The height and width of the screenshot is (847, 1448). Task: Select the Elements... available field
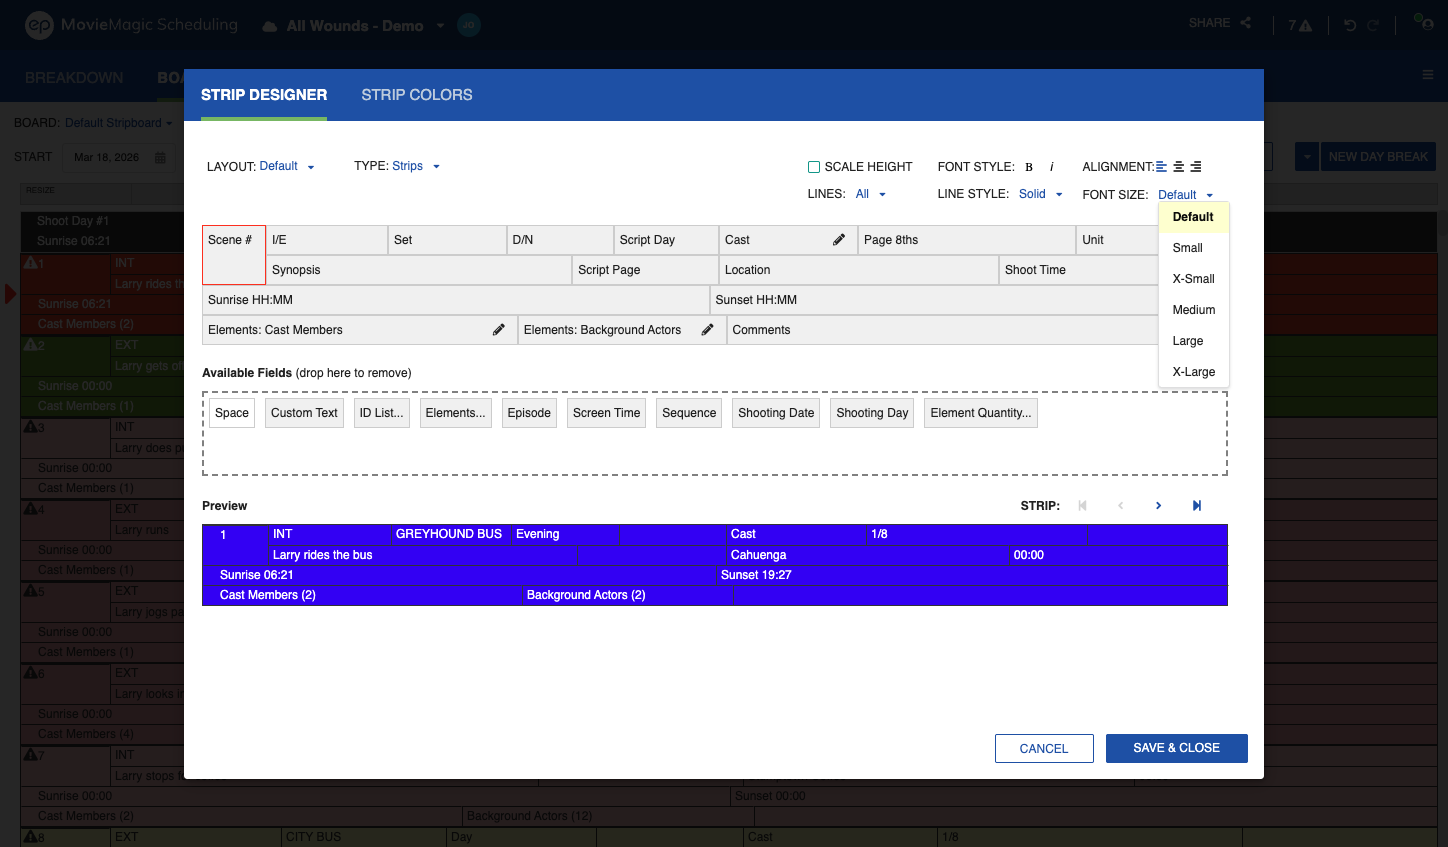tap(455, 413)
